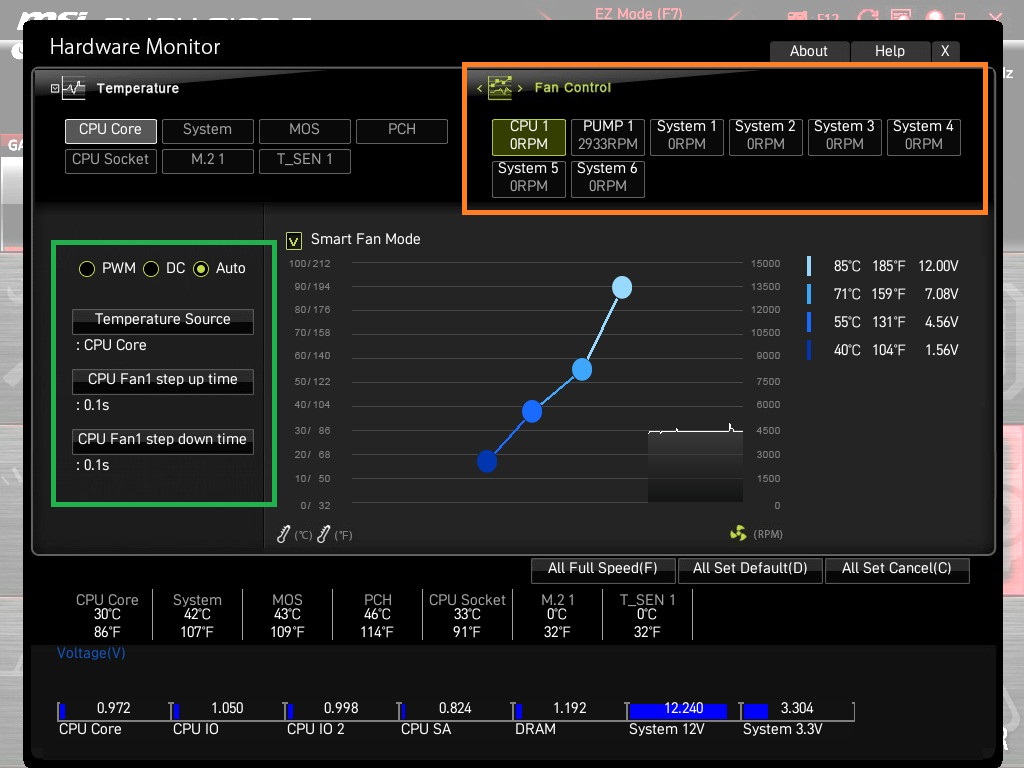Screen dimensions: 1024x768
Task: Click the Fahrenheit thermometer icon
Action: click(x=323, y=534)
